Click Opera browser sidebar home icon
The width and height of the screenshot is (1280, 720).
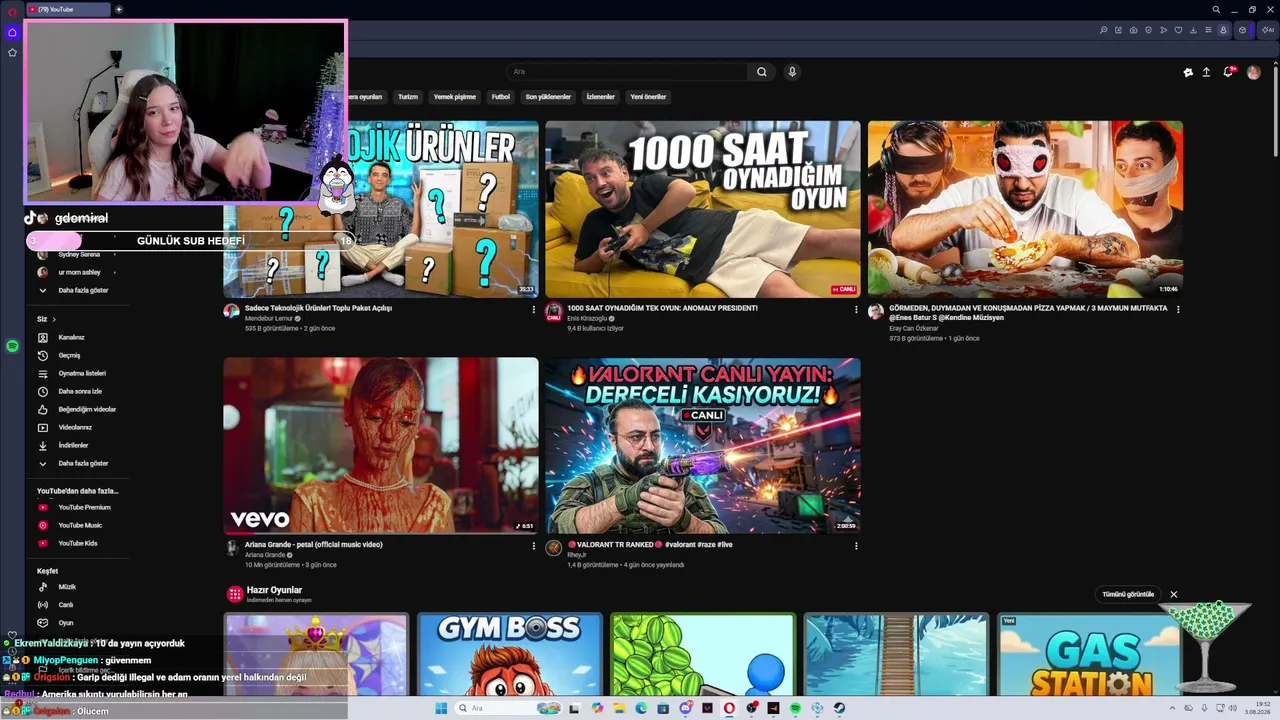pyautogui.click(x=12, y=32)
